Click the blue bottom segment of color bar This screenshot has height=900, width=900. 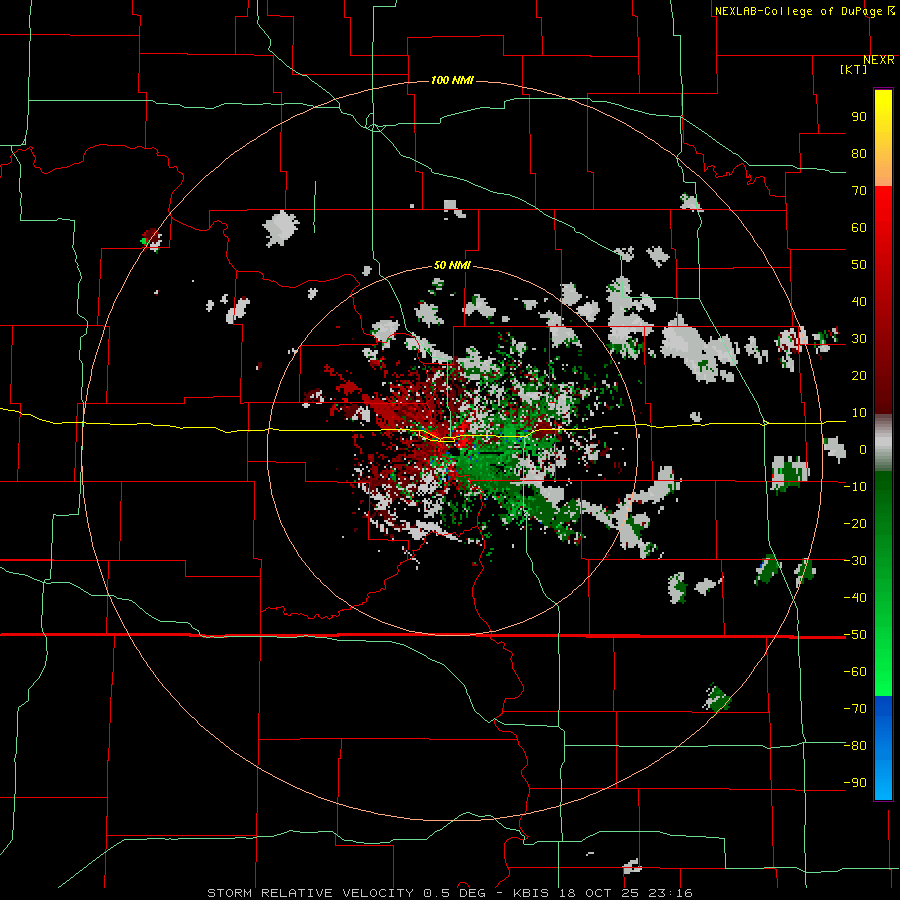click(x=883, y=748)
